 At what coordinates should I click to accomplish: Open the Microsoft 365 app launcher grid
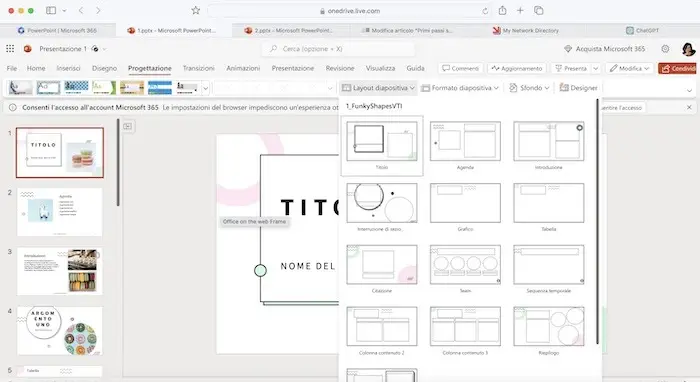pyautogui.click(x=10, y=49)
